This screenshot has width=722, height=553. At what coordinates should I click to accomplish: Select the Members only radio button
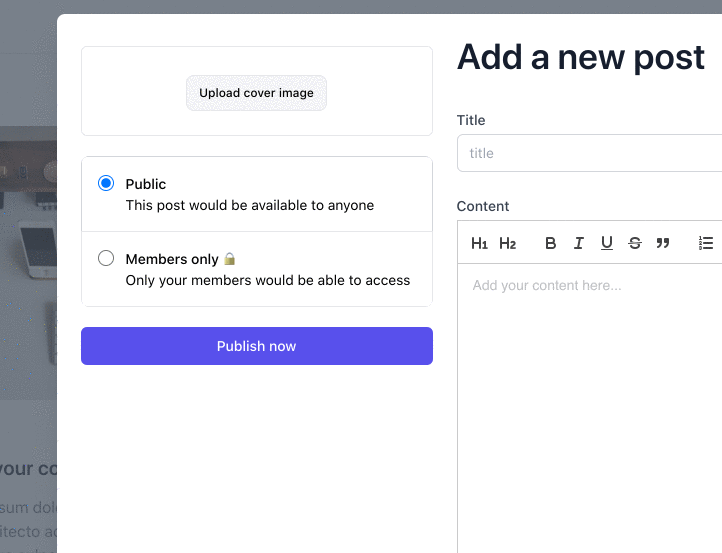click(106, 259)
